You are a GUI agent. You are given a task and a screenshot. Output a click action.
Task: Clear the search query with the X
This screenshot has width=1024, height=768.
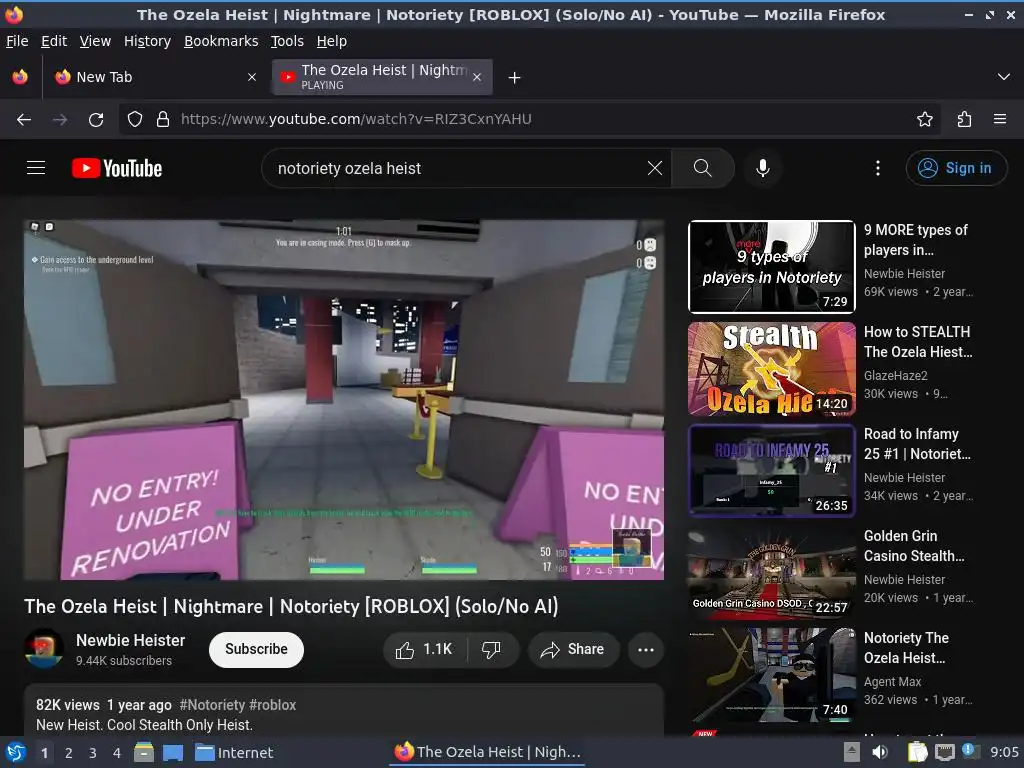click(x=654, y=168)
